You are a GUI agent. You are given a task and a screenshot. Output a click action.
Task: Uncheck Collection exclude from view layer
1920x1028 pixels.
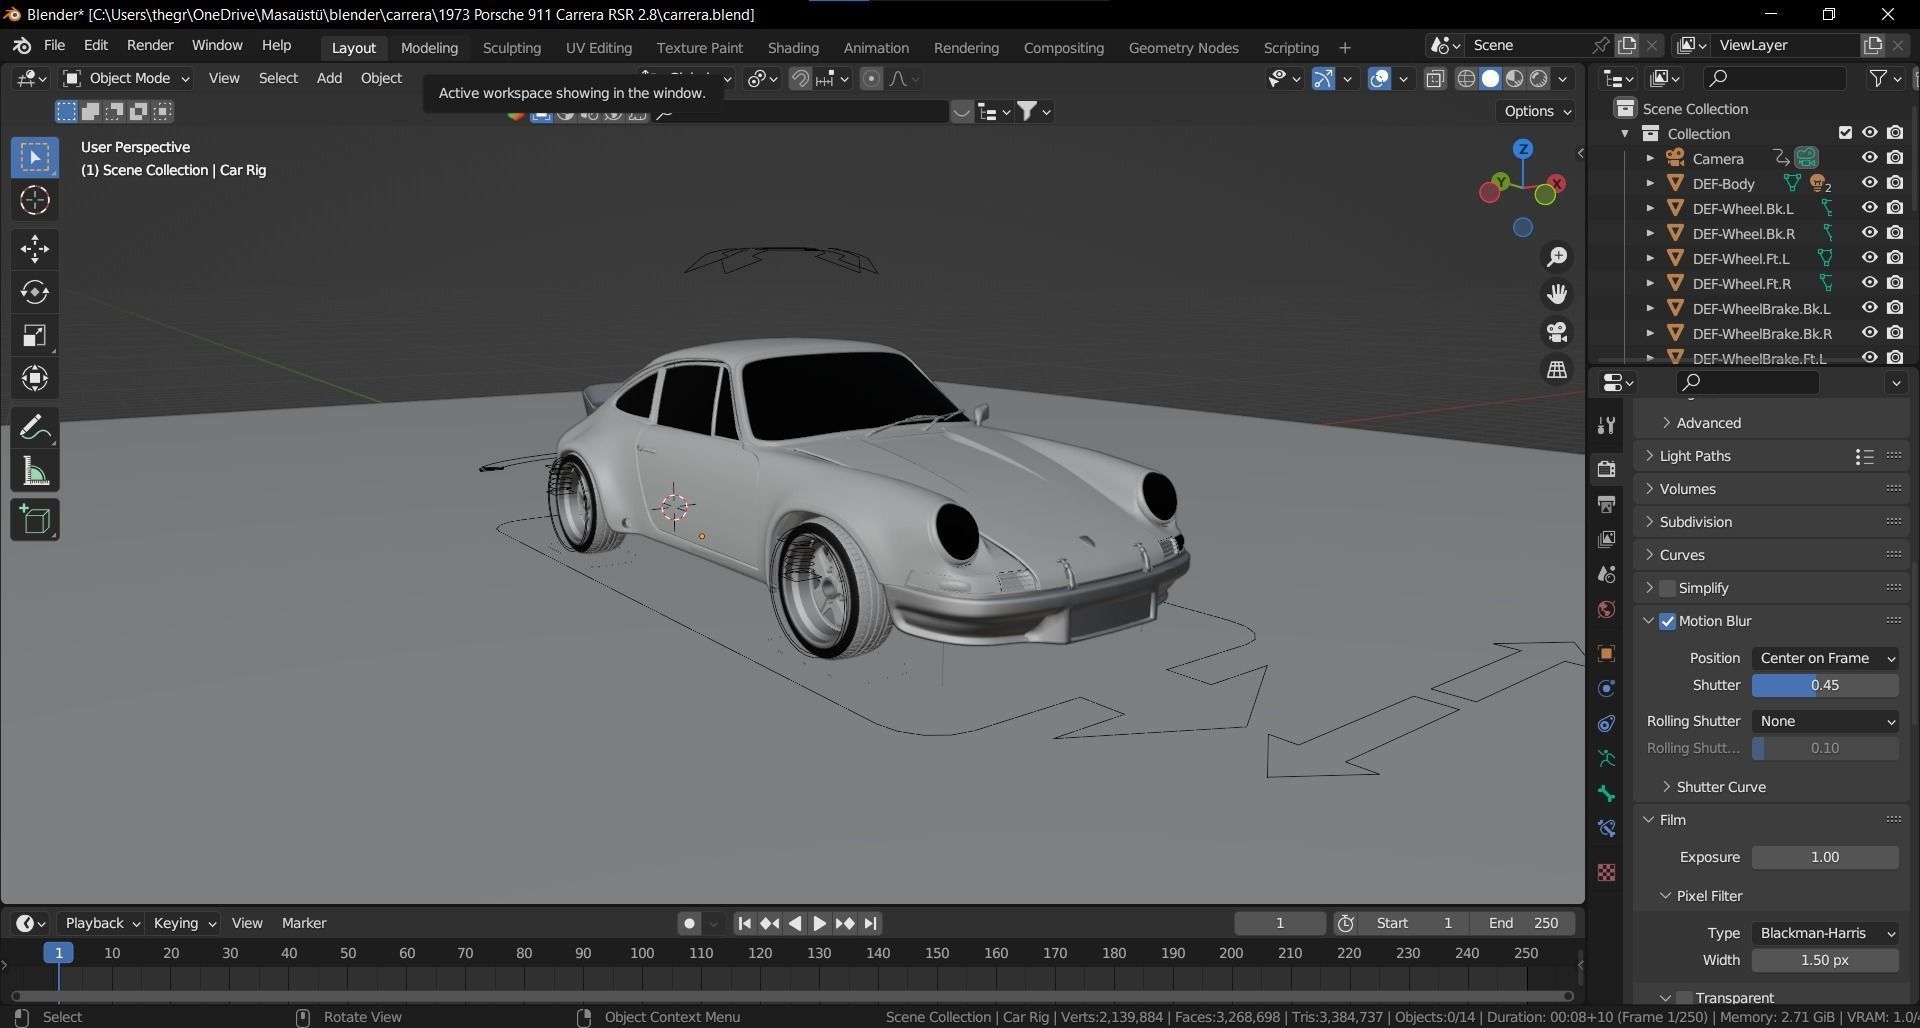(1845, 133)
